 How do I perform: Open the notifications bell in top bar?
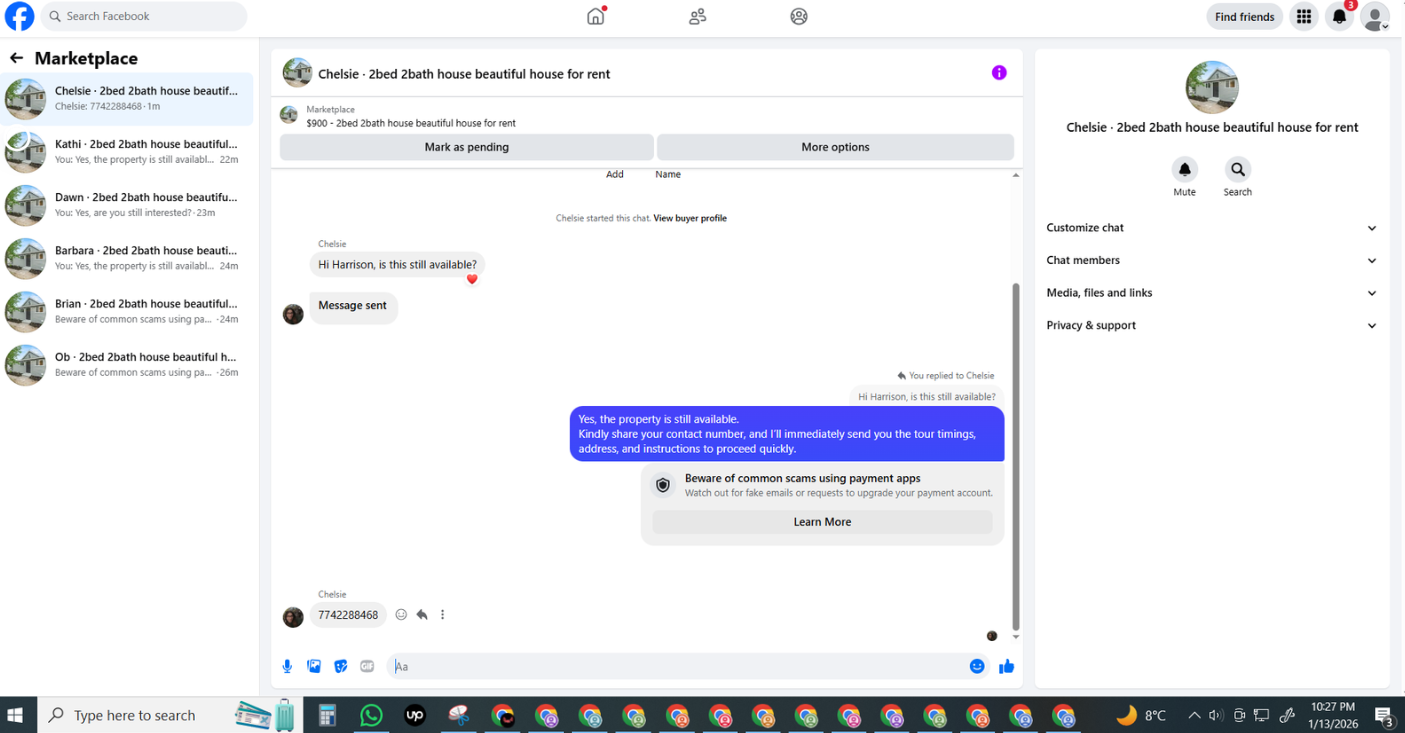click(x=1339, y=16)
